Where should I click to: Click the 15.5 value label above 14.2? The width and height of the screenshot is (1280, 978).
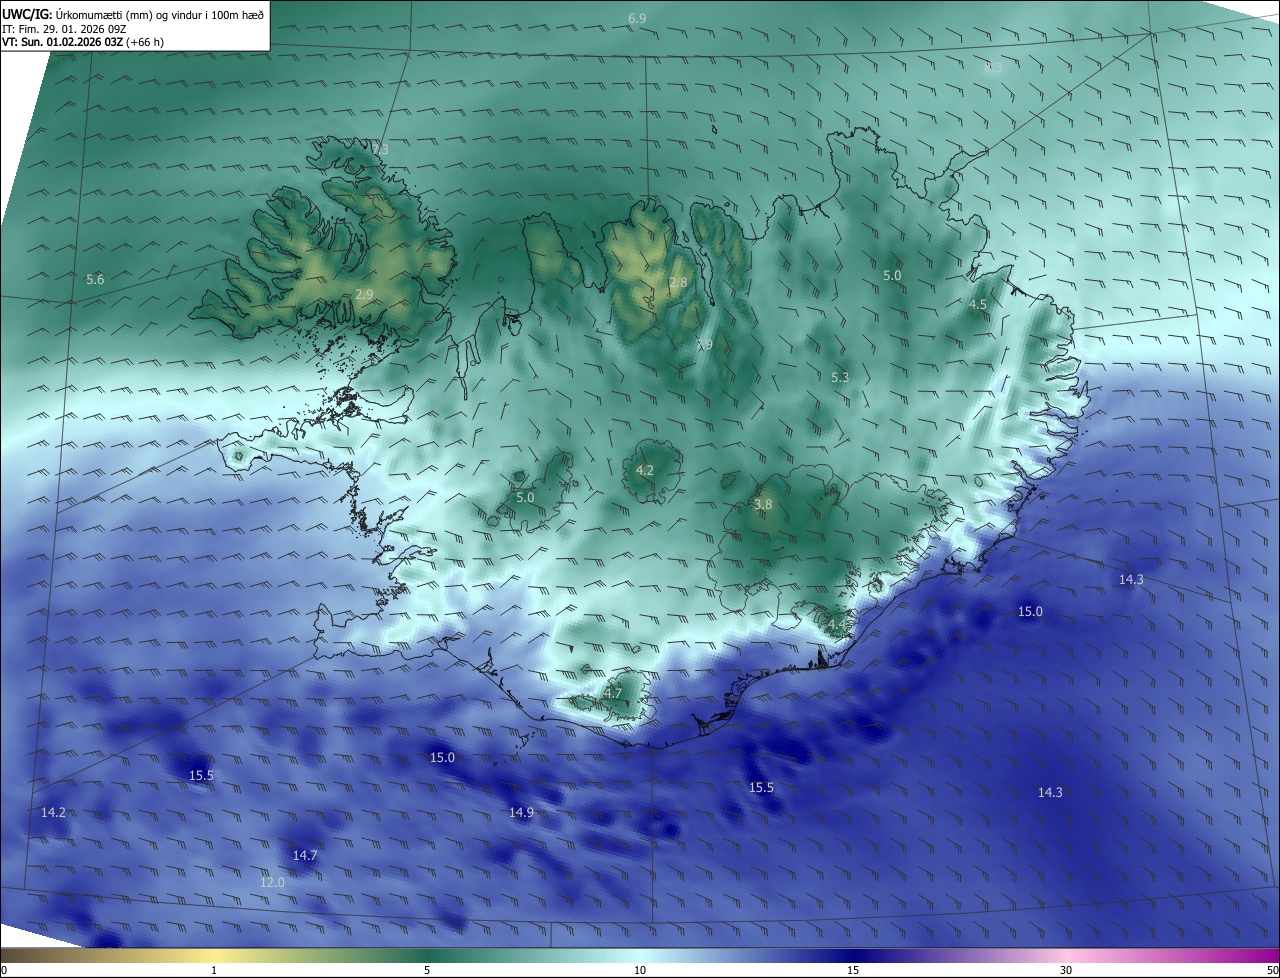pyautogui.click(x=201, y=775)
